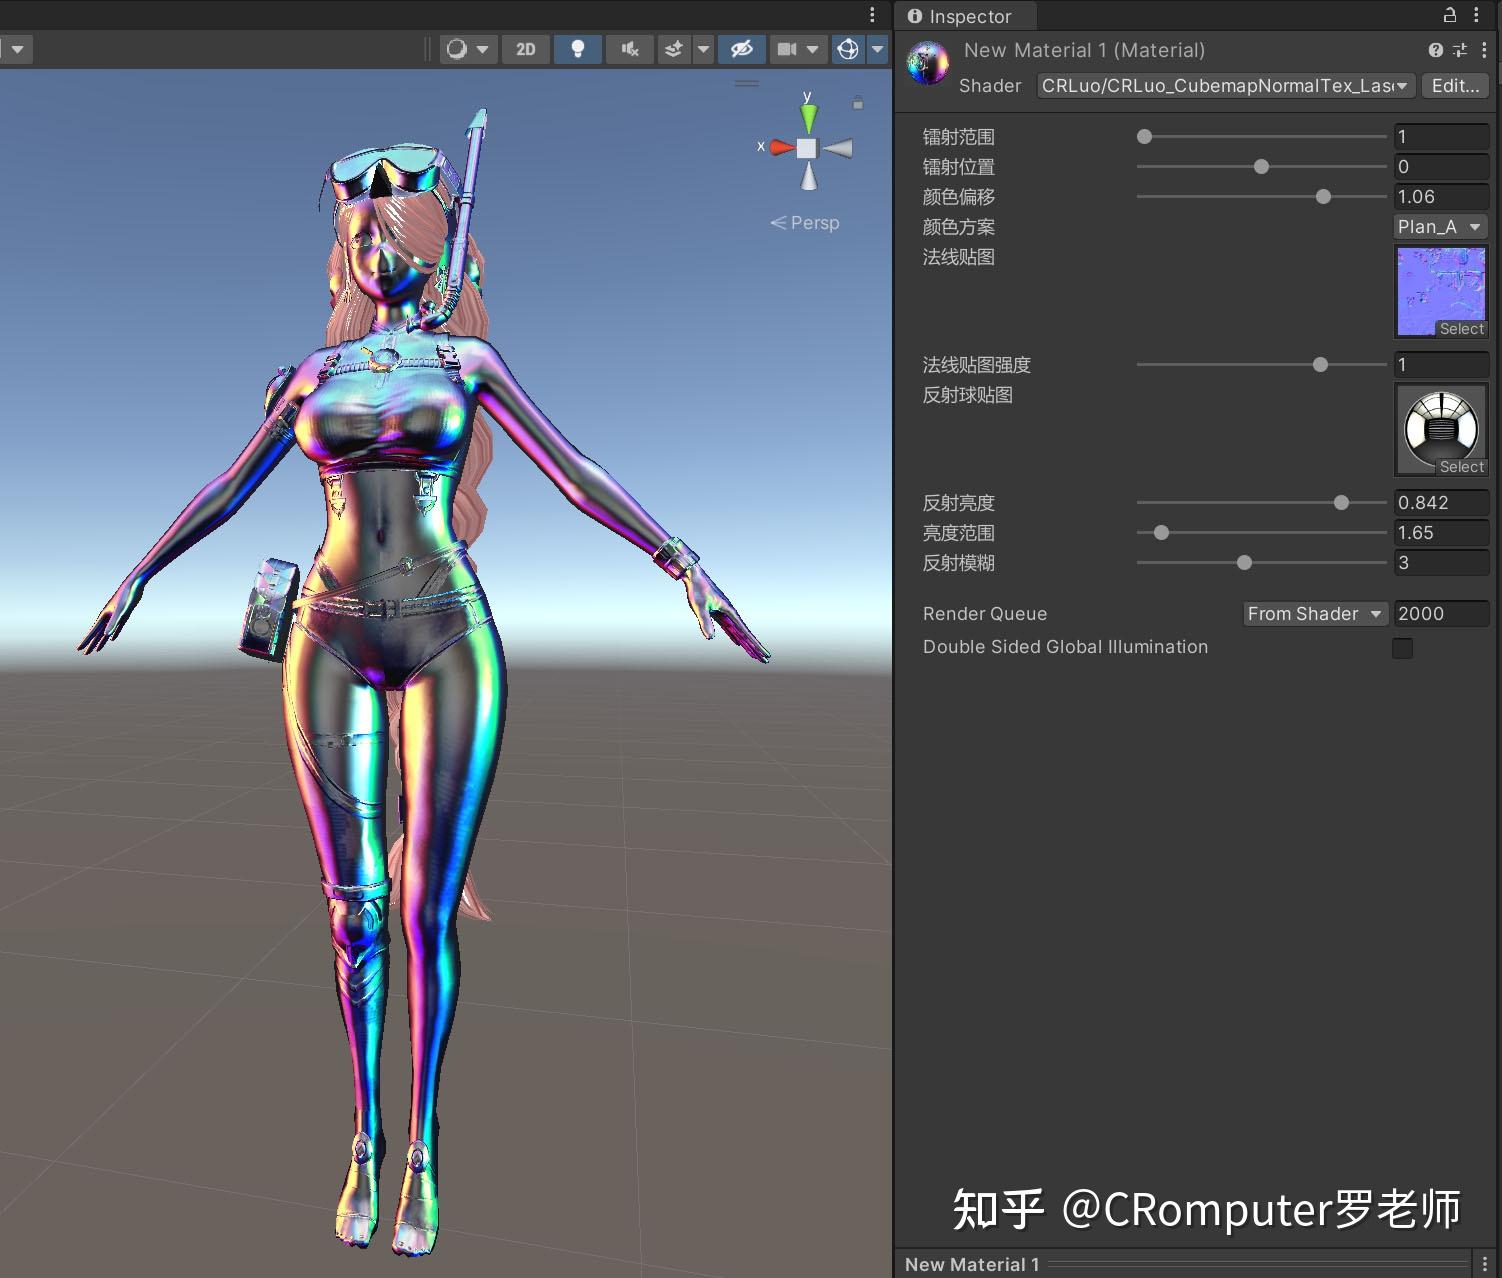
Task: Enable Double Sided Global Illumination
Action: 1402,648
